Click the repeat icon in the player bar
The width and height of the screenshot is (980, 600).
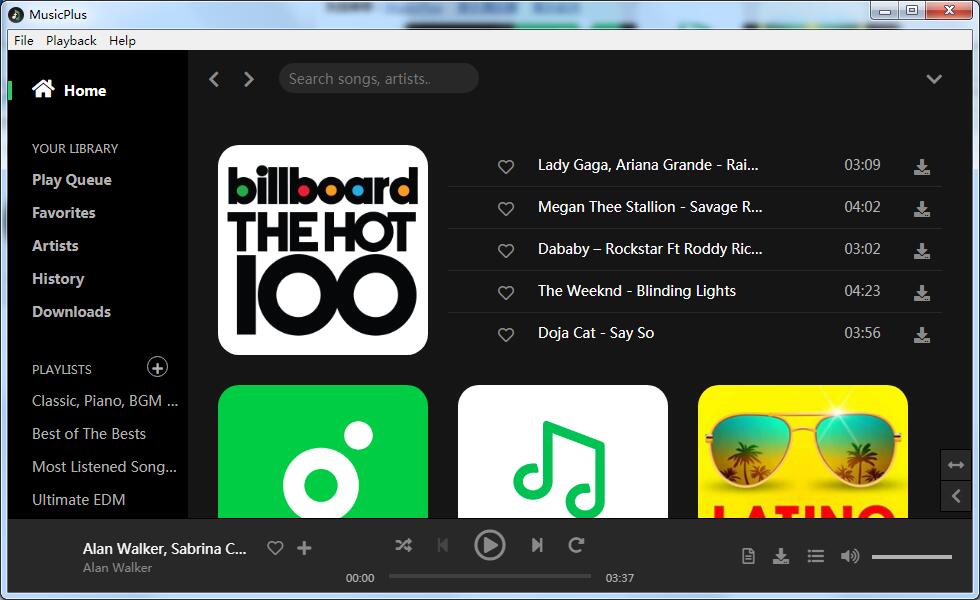point(576,545)
